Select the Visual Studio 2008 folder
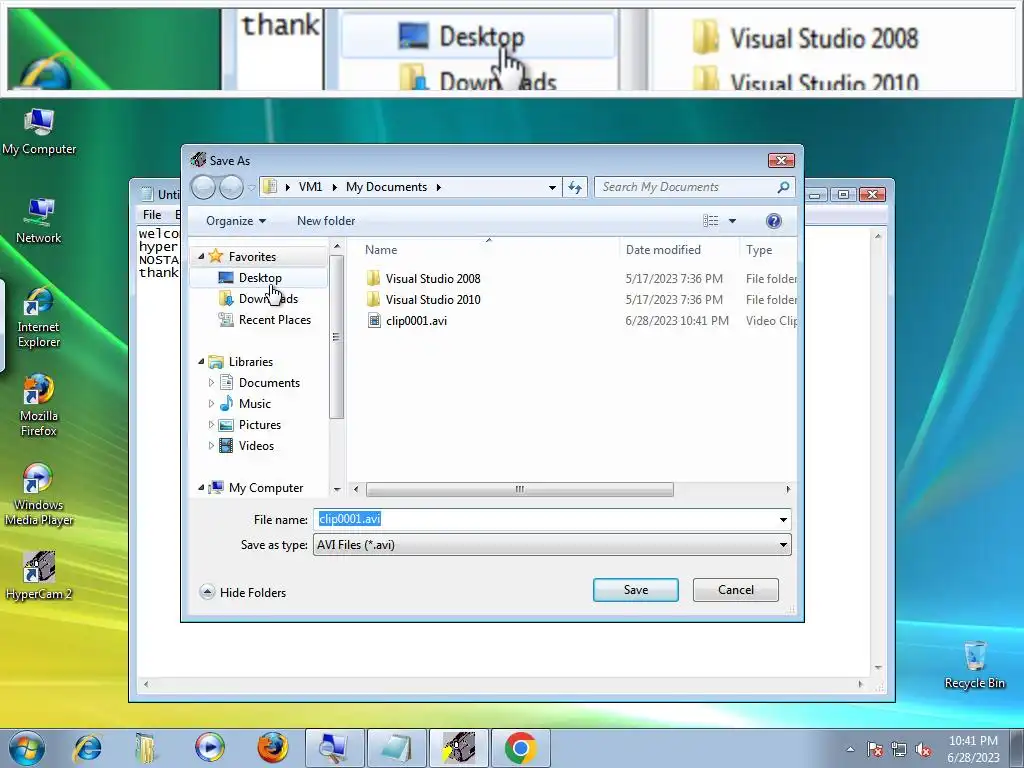Image resolution: width=1024 pixels, height=768 pixels. [432, 279]
